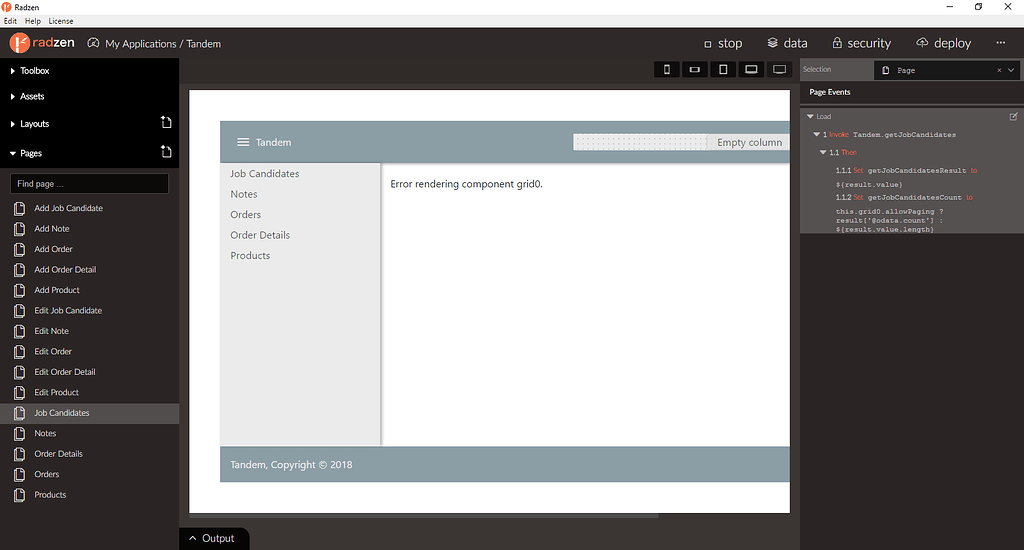Collapse the Invoke getJobCandidates step
This screenshot has height=550, width=1024.
pyautogui.click(x=816, y=135)
